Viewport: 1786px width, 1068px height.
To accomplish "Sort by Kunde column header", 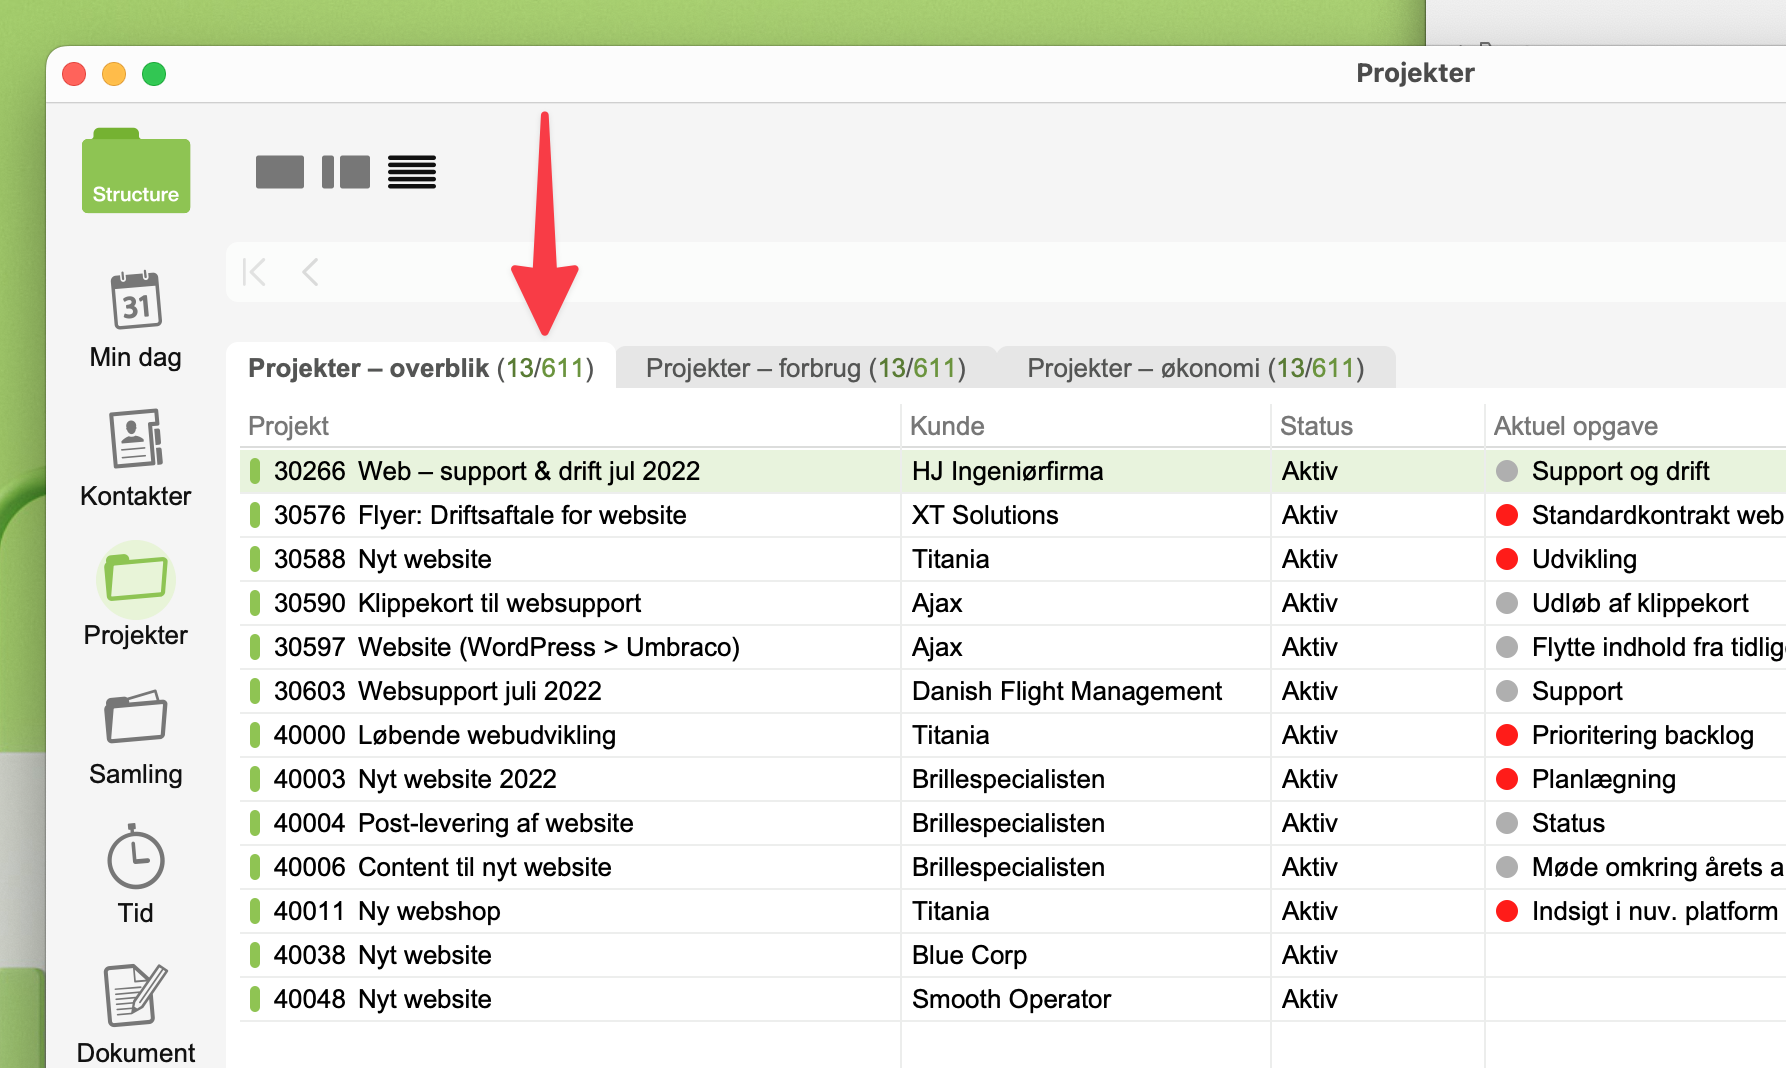I will pyautogui.click(x=947, y=426).
